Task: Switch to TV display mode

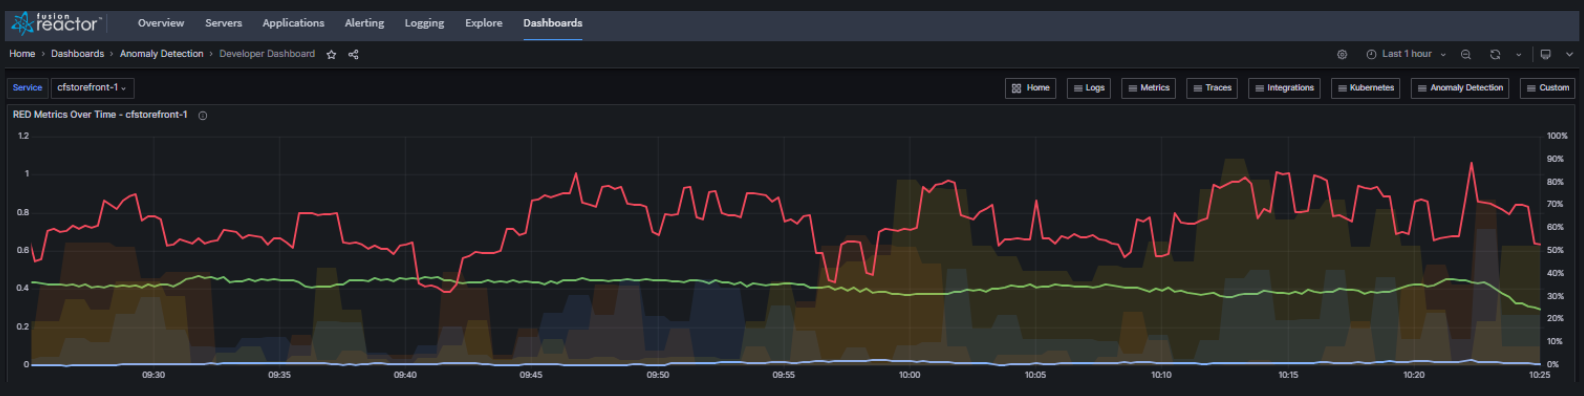Action: (x=1545, y=54)
